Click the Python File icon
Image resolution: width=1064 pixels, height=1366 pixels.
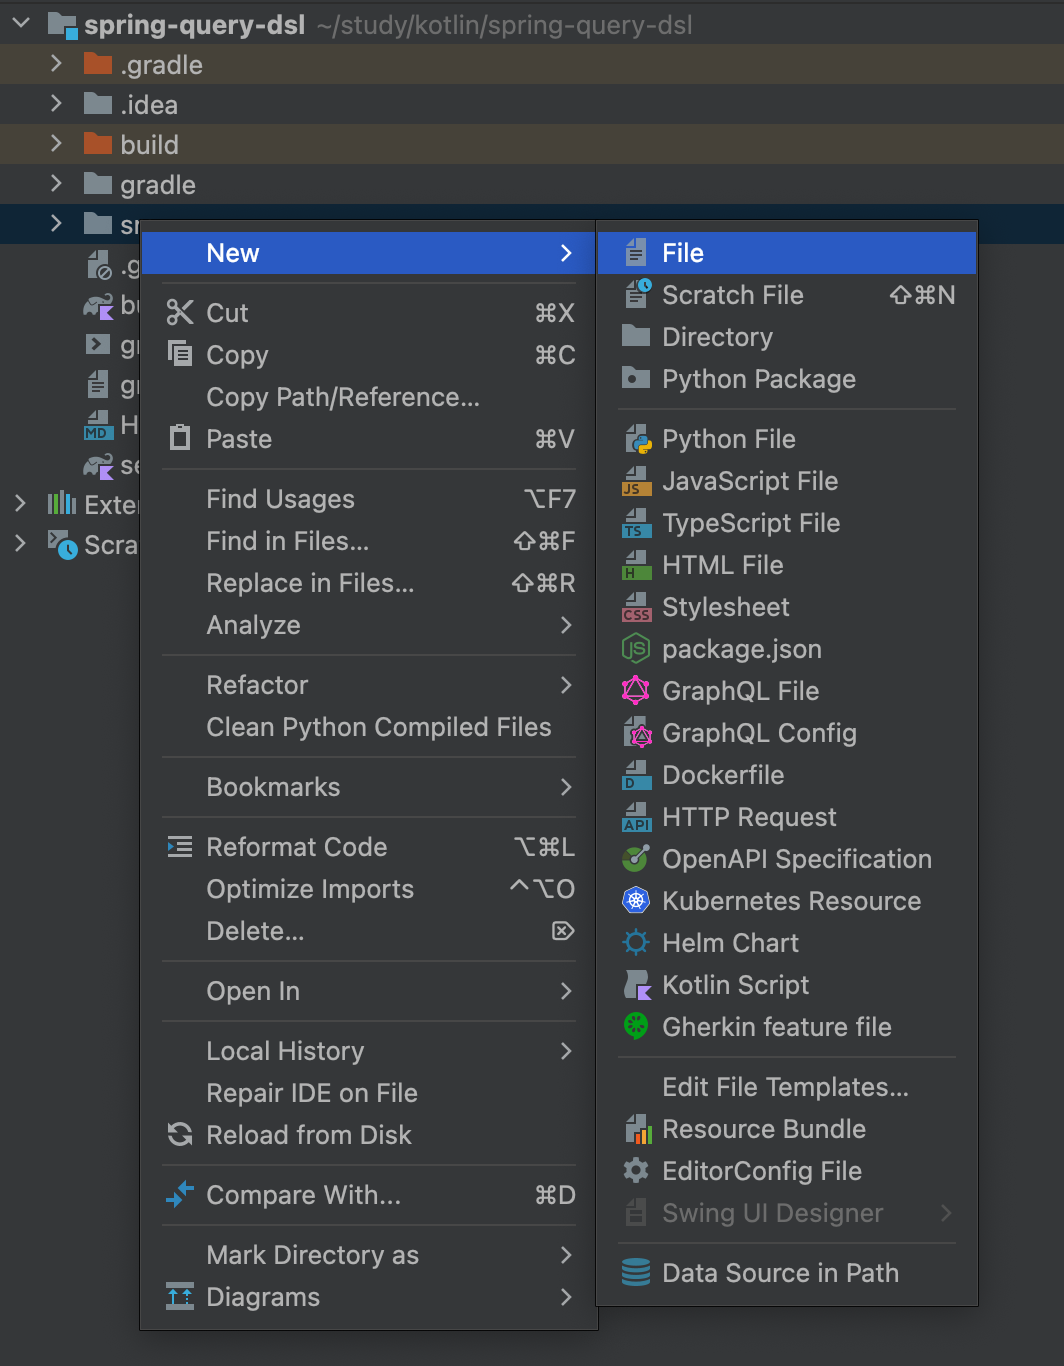637,439
